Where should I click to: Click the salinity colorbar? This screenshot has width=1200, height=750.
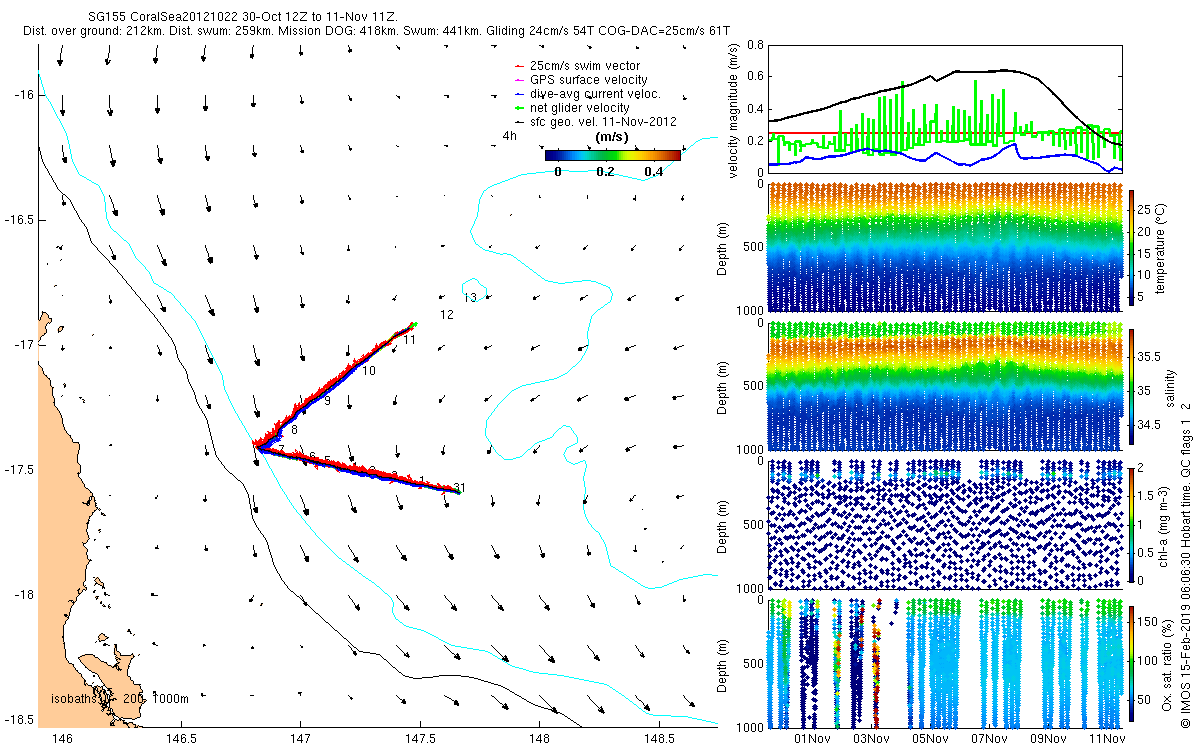point(1132,386)
